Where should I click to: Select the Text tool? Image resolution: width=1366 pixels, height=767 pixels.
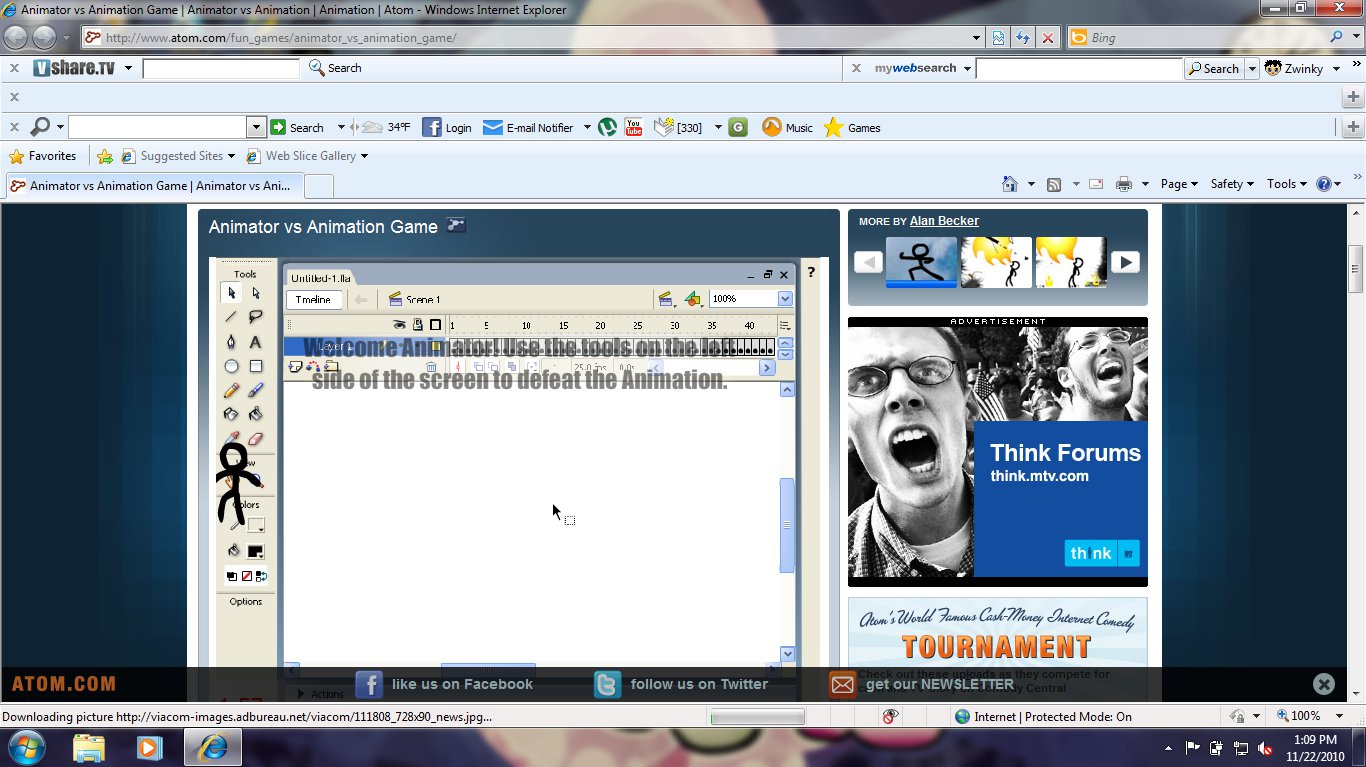(x=256, y=342)
